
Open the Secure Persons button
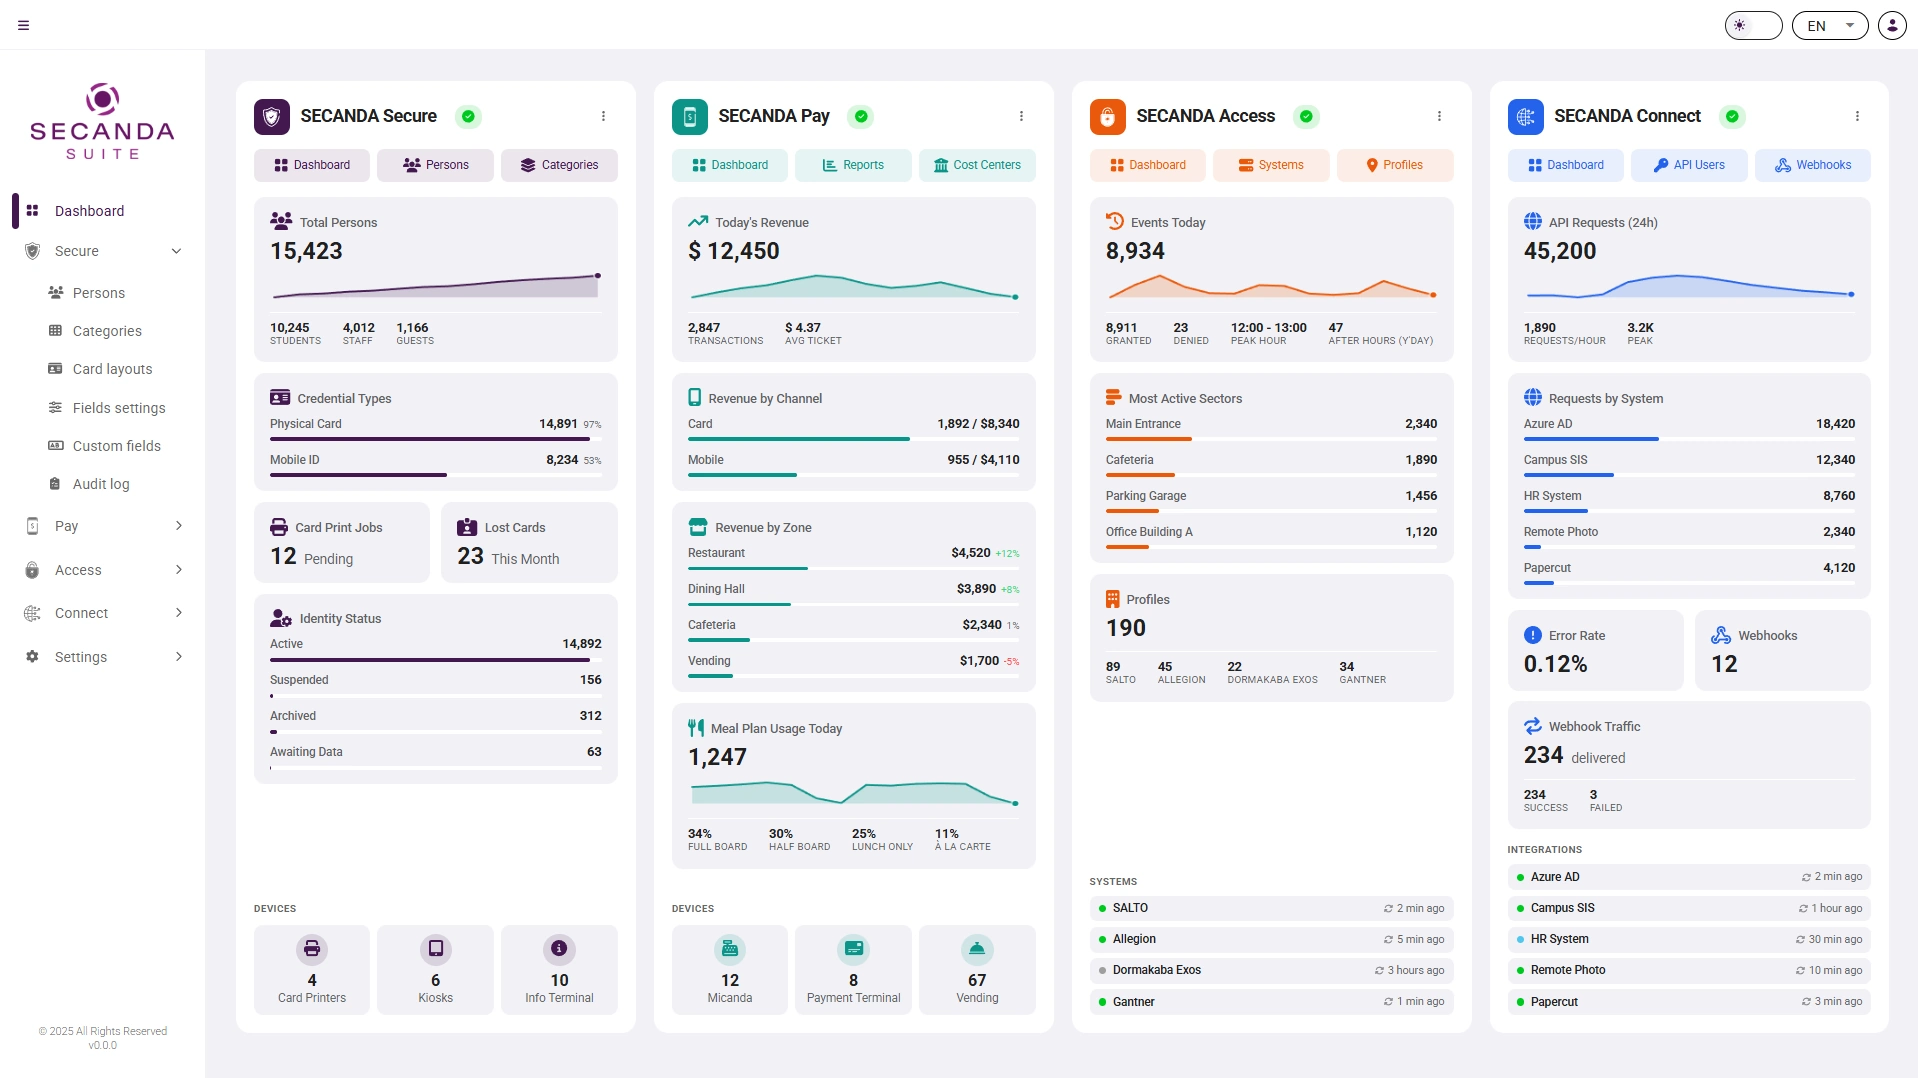[435, 165]
